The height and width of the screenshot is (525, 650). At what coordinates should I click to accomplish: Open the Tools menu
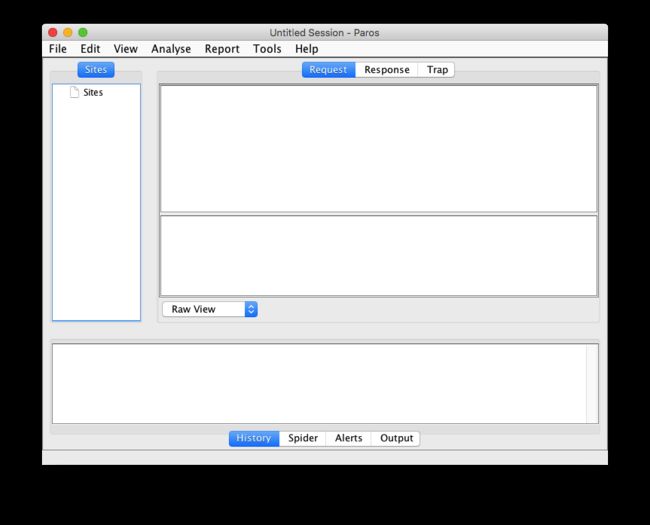click(x=267, y=49)
